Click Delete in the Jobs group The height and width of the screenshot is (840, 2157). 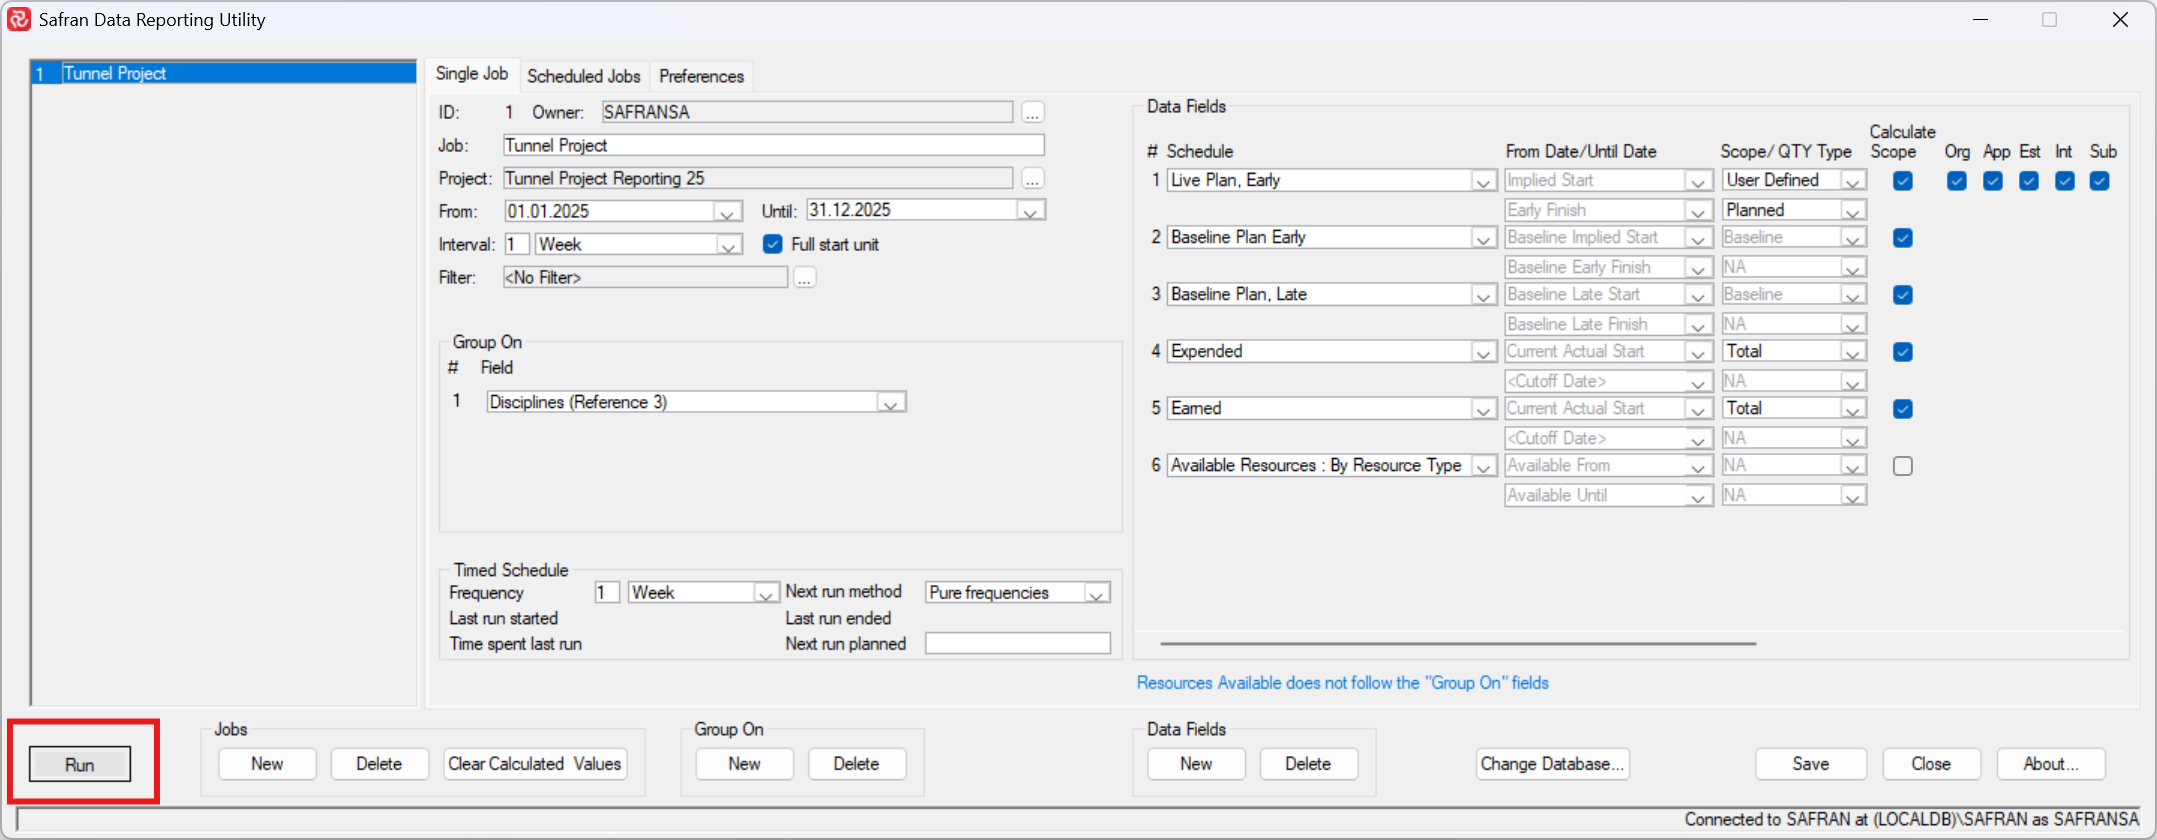[379, 763]
